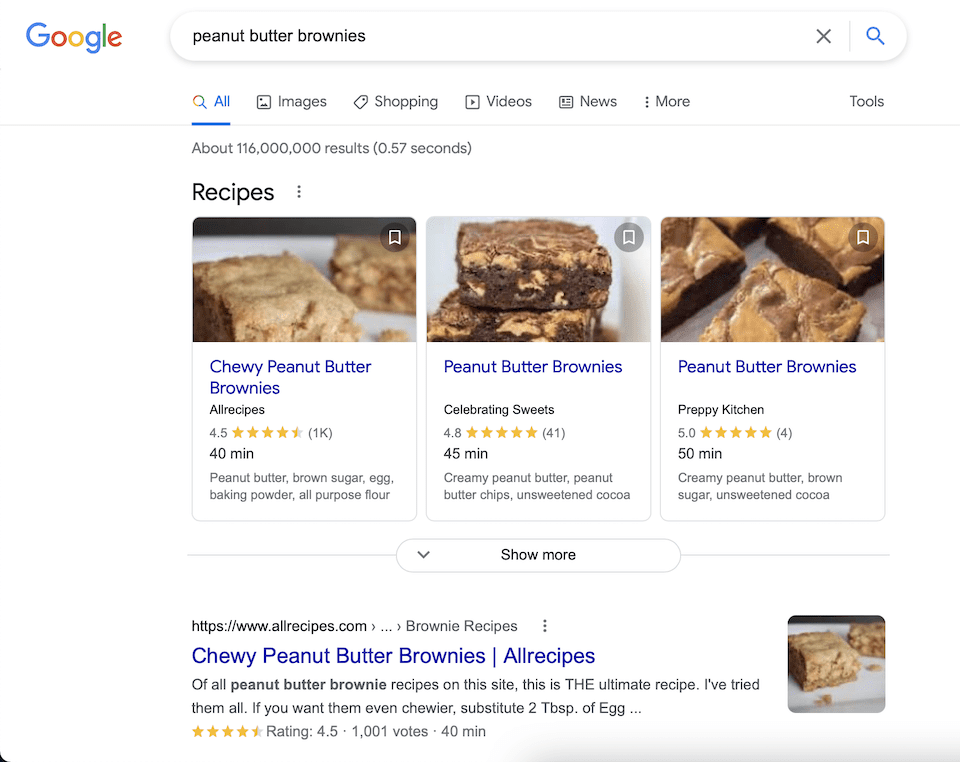Image resolution: width=960 pixels, height=762 pixels.
Task: Save the Celebrating Sweets recipe card
Action: (x=628, y=237)
